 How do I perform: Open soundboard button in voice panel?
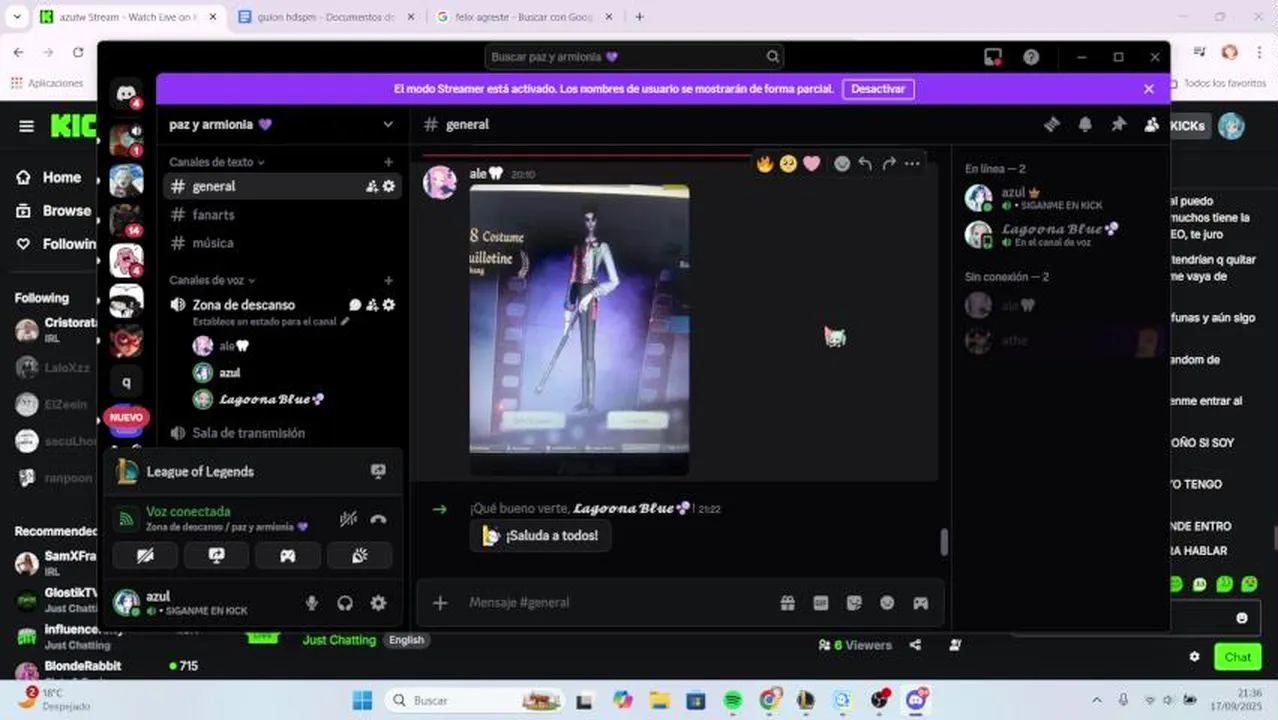[360, 555]
